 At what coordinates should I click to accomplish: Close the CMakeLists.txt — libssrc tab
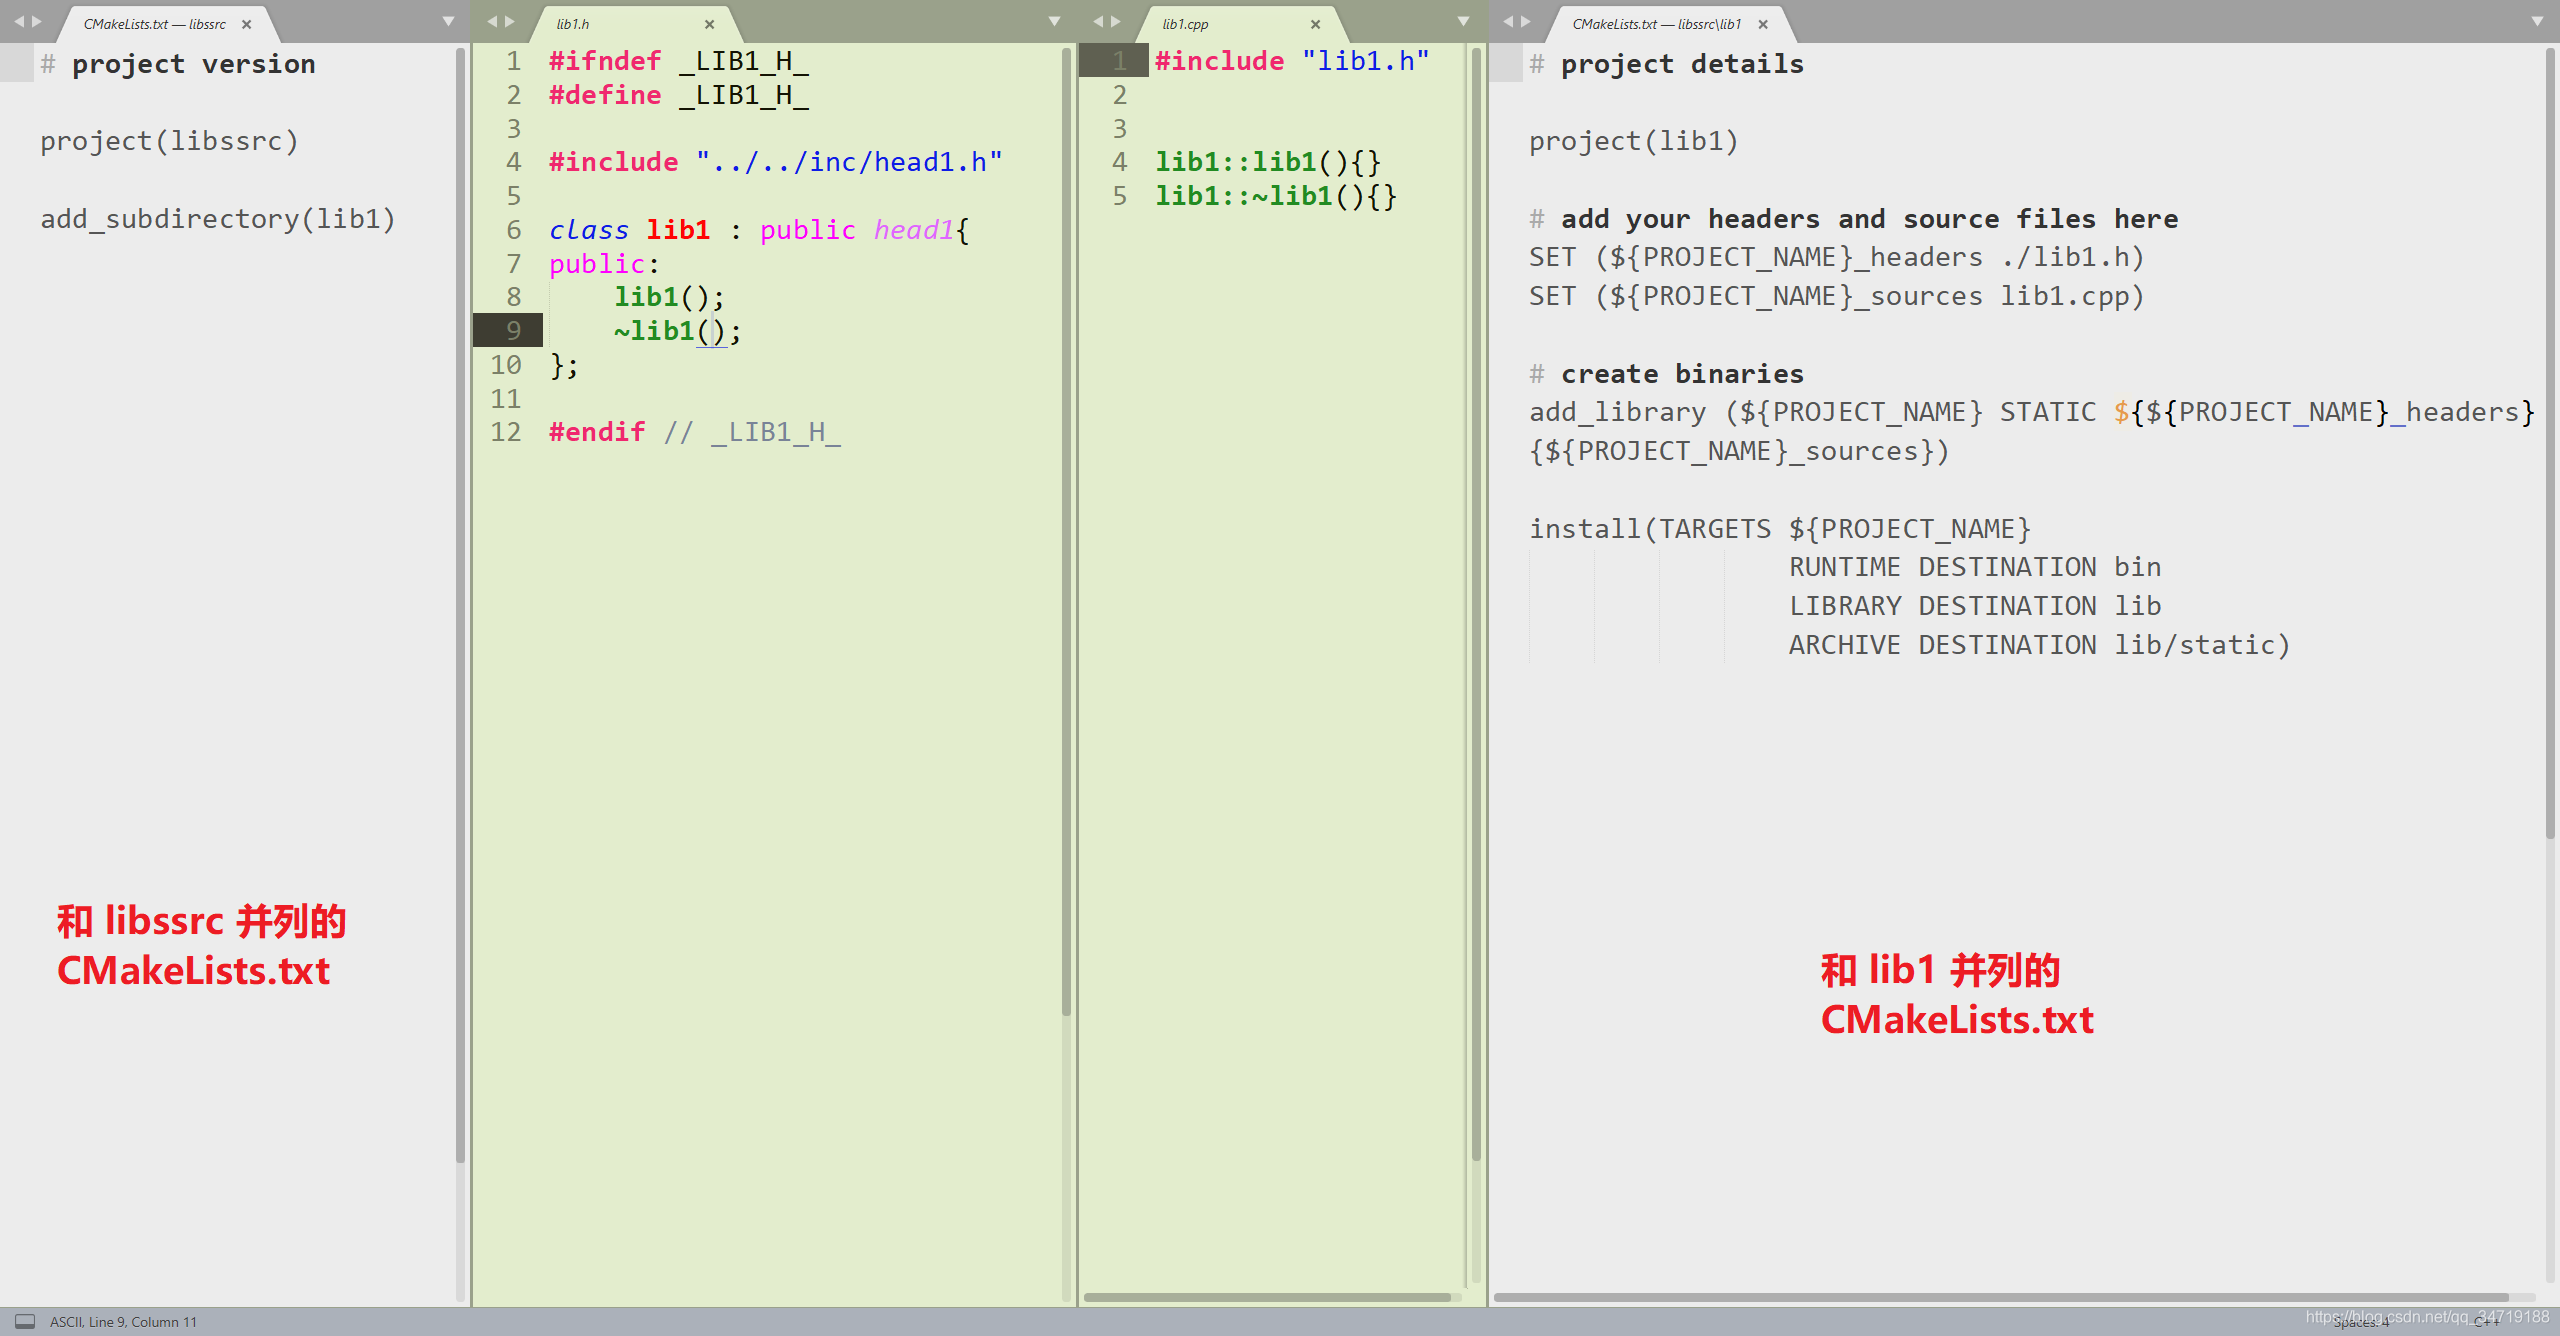[246, 24]
